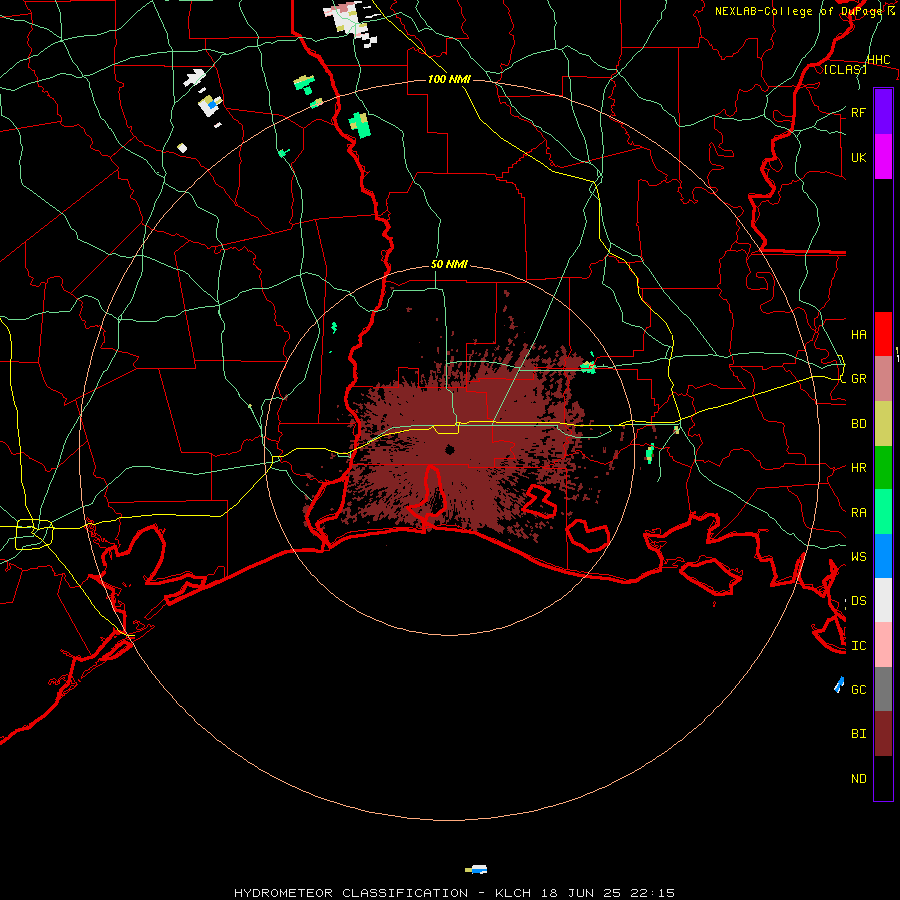The height and width of the screenshot is (900, 900).
Task: Select the GR pink-brown legend swatch
Action: click(883, 379)
